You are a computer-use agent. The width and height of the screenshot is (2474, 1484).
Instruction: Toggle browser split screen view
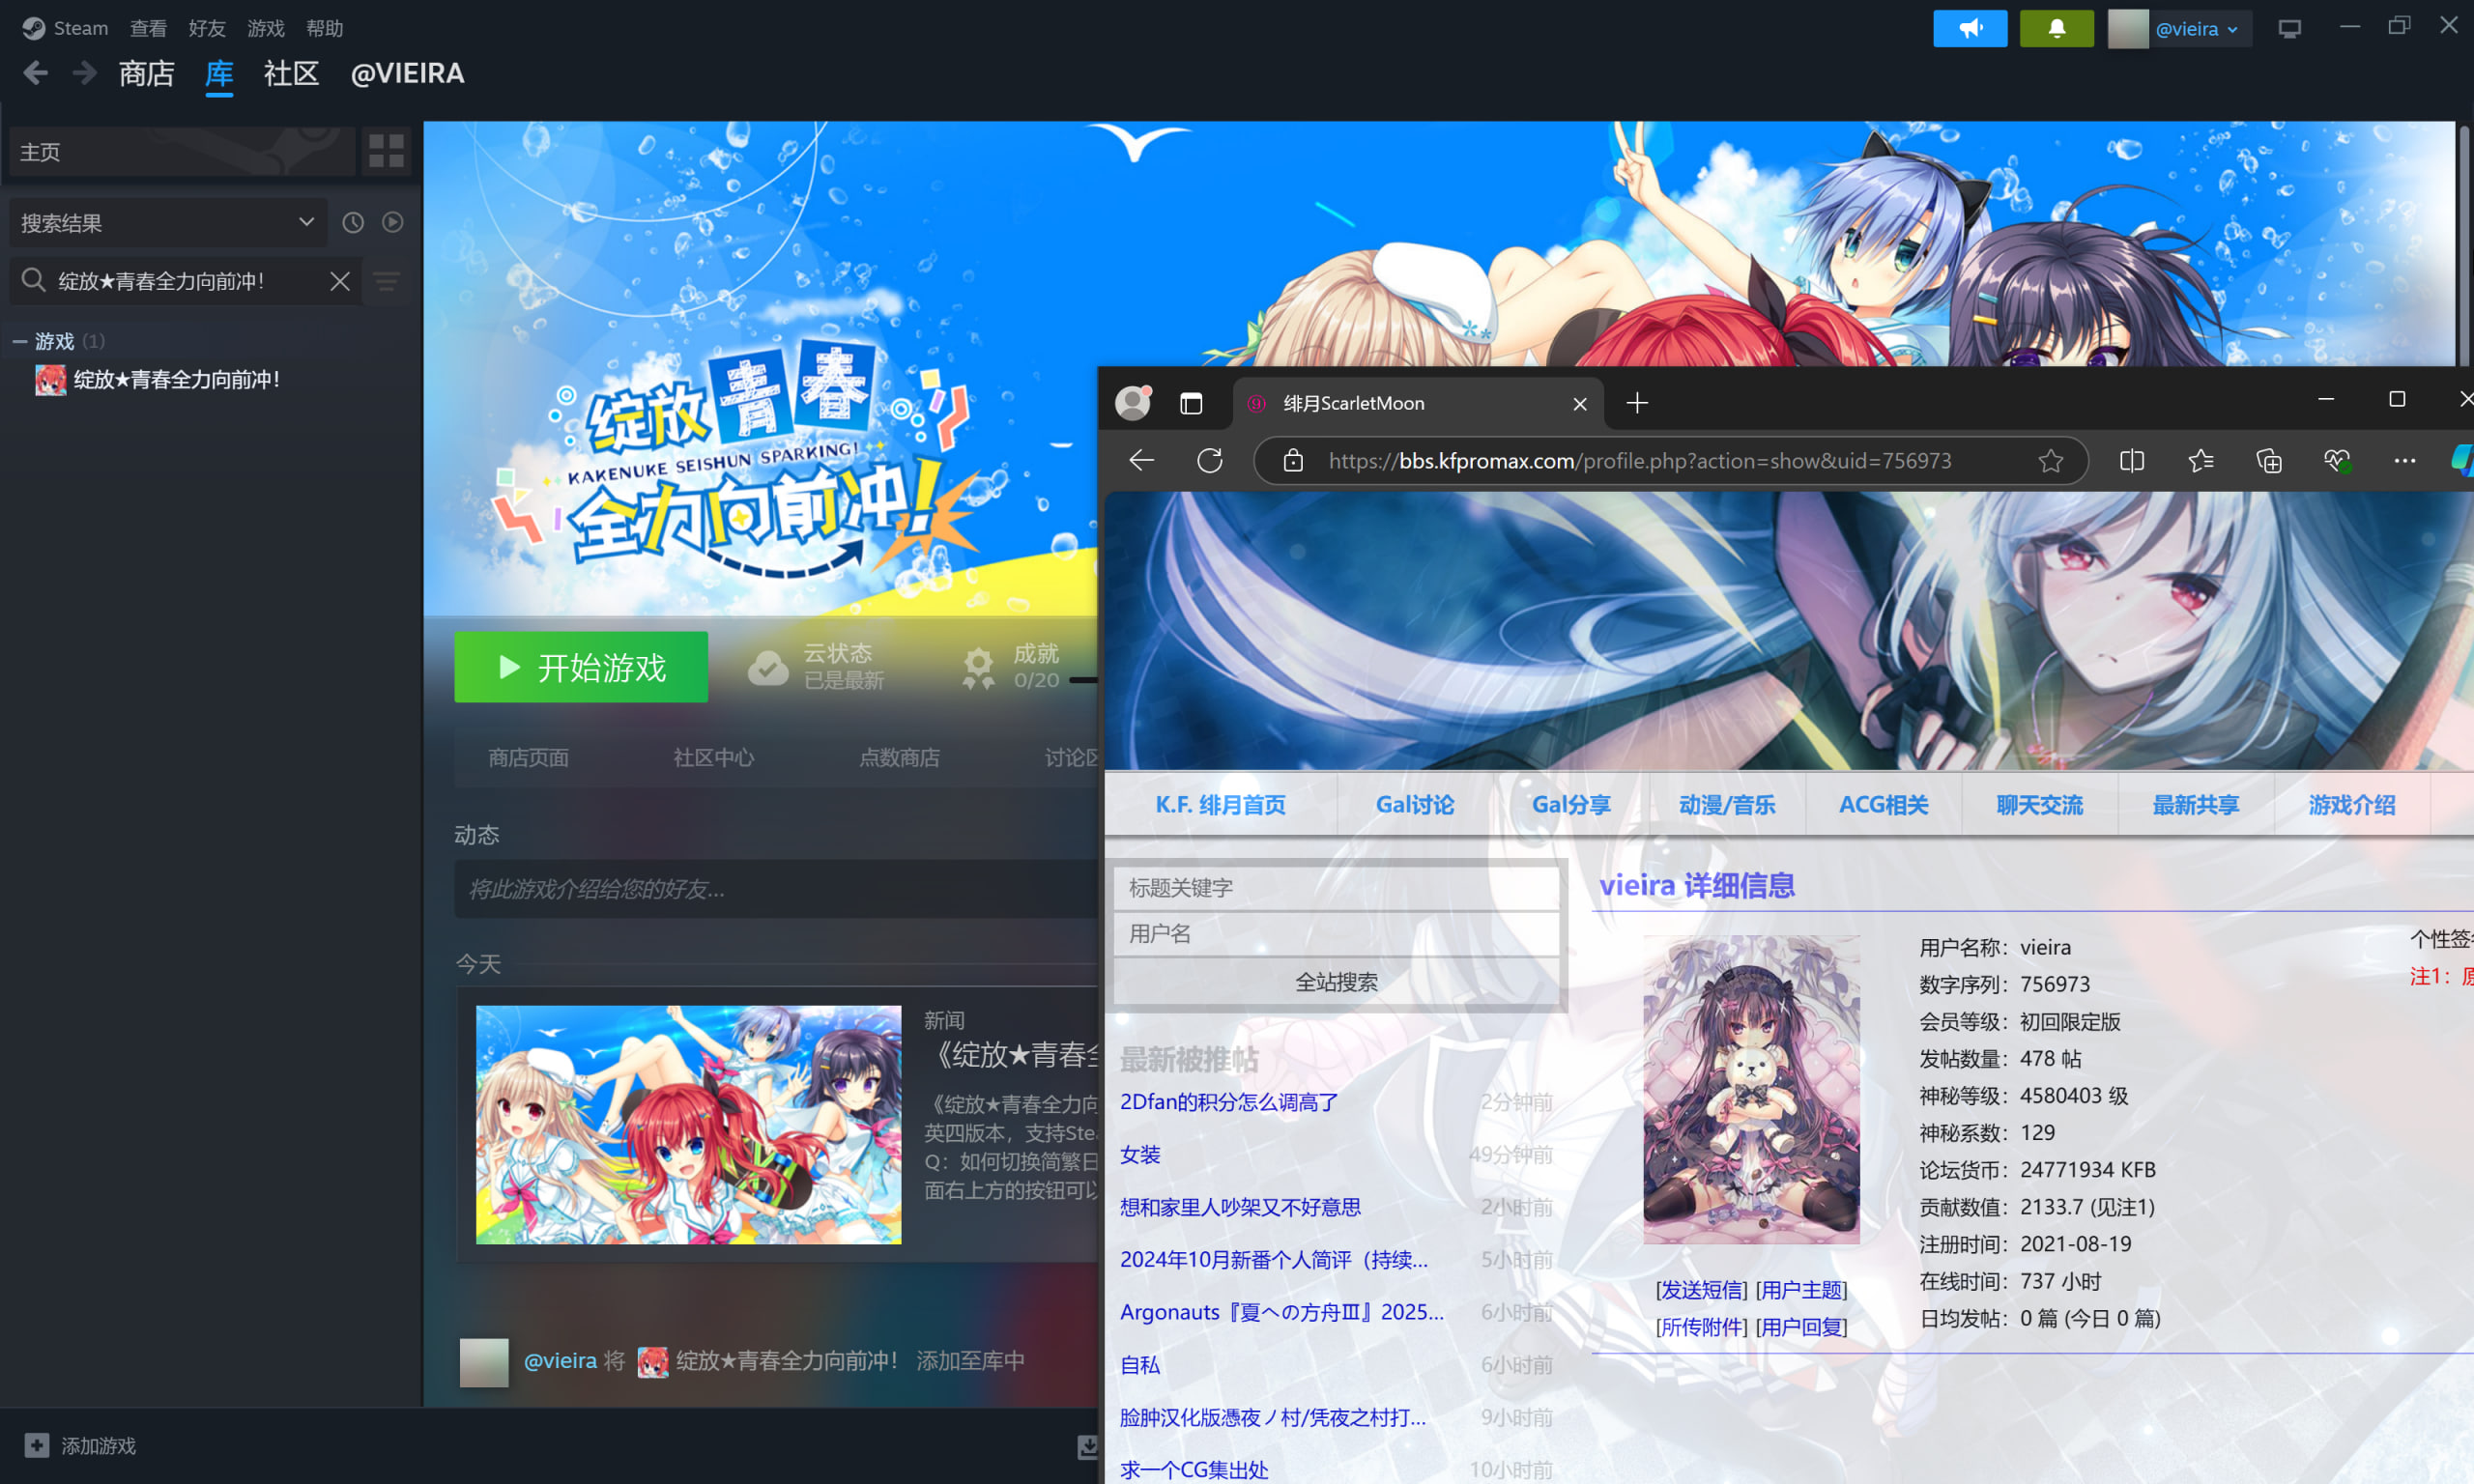click(2131, 460)
